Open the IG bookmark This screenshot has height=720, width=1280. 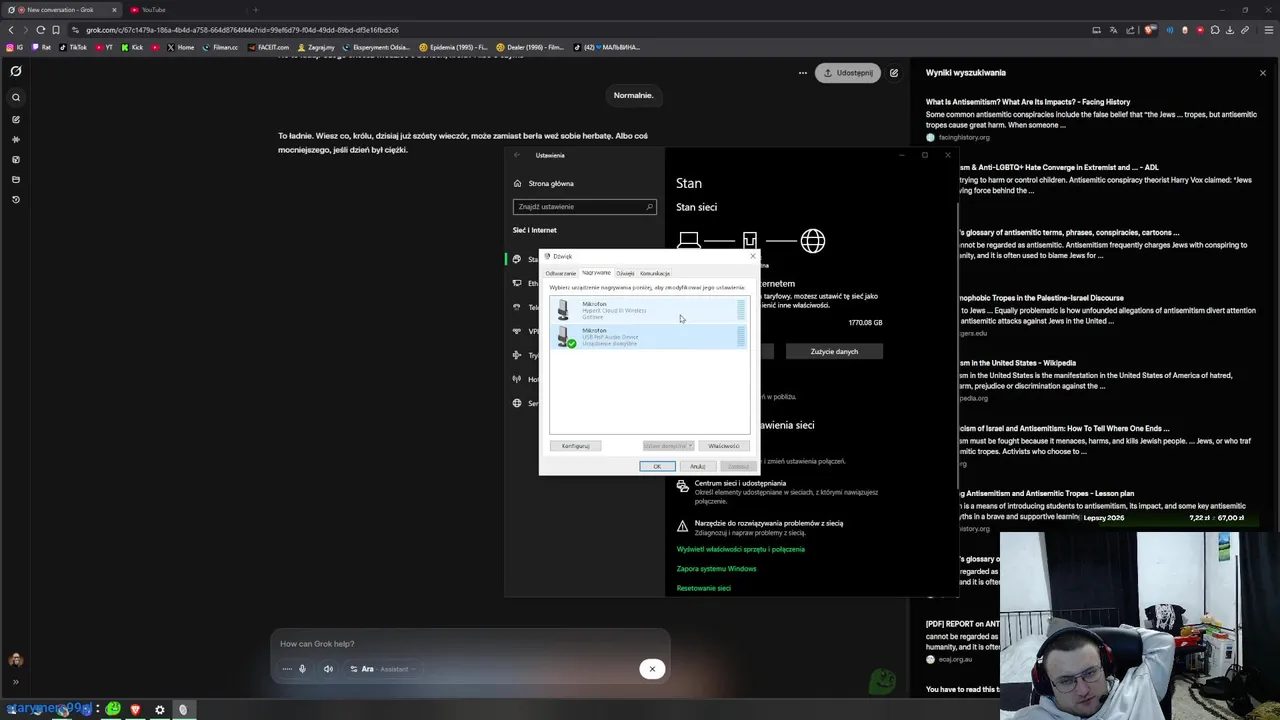[14, 47]
